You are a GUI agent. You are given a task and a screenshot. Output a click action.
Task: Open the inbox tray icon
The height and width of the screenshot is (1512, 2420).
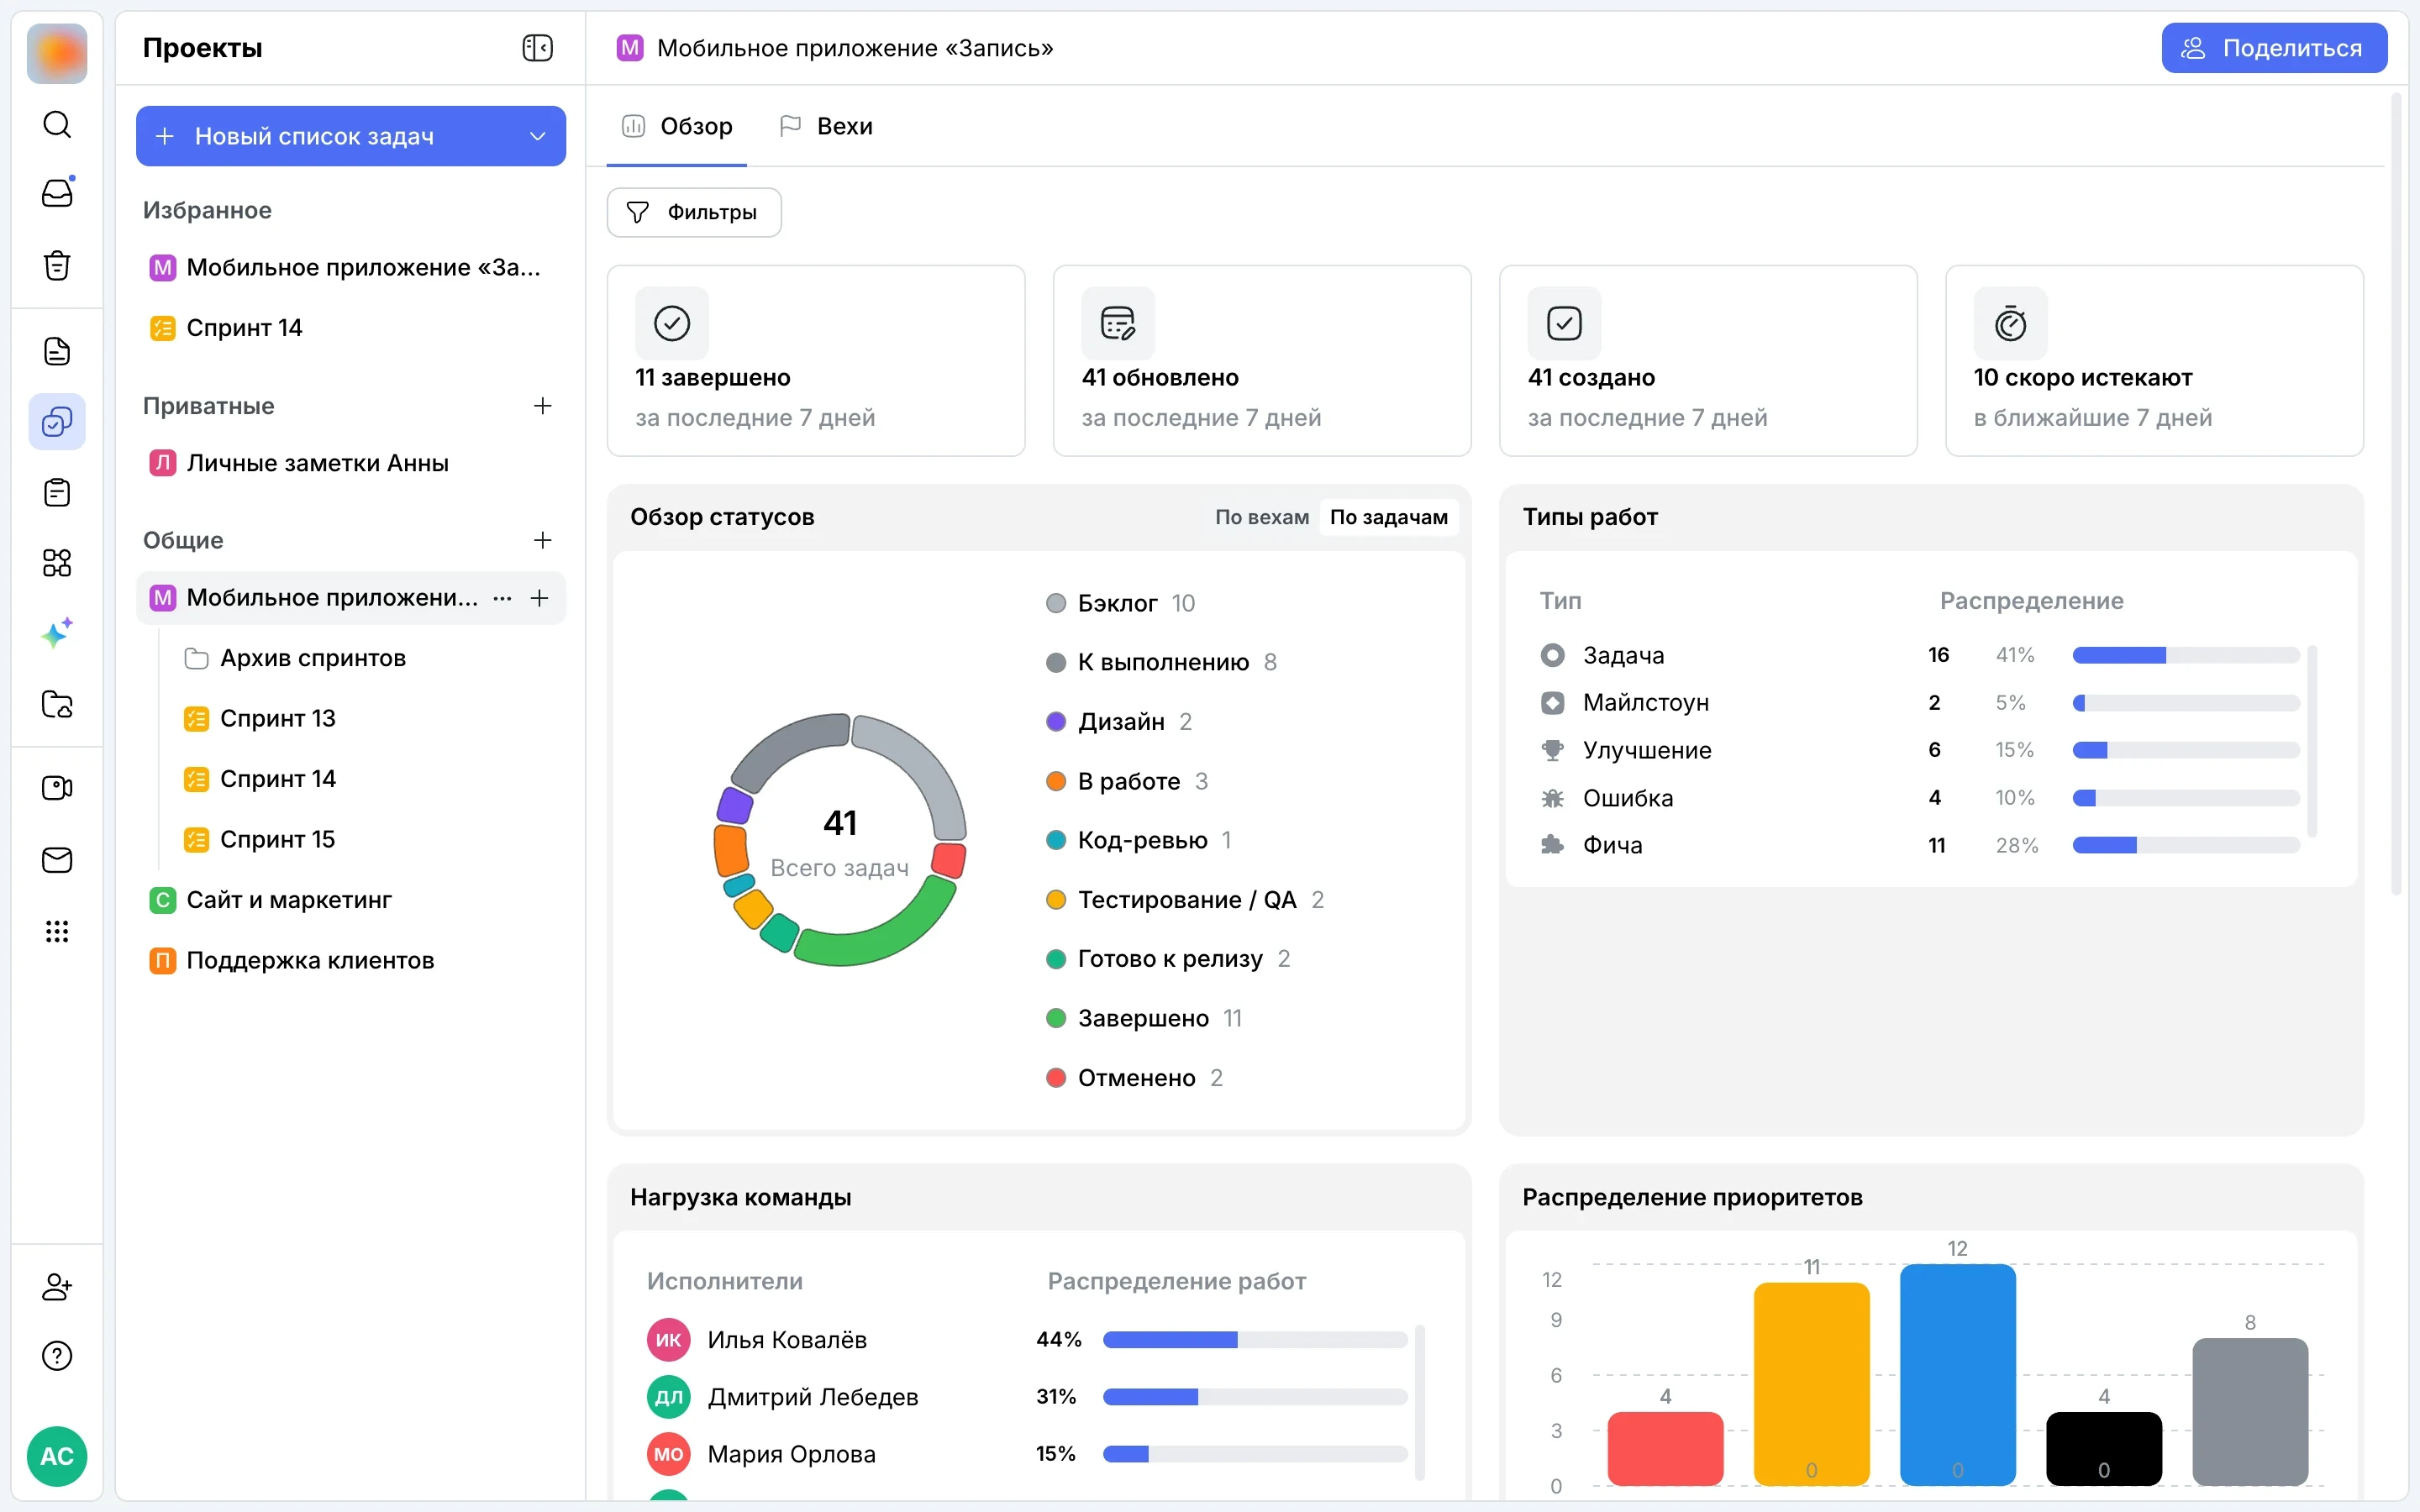57,193
